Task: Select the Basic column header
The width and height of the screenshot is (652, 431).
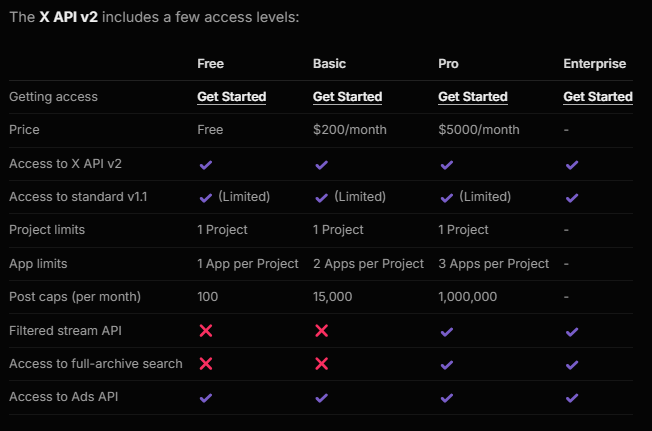Action: point(329,64)
